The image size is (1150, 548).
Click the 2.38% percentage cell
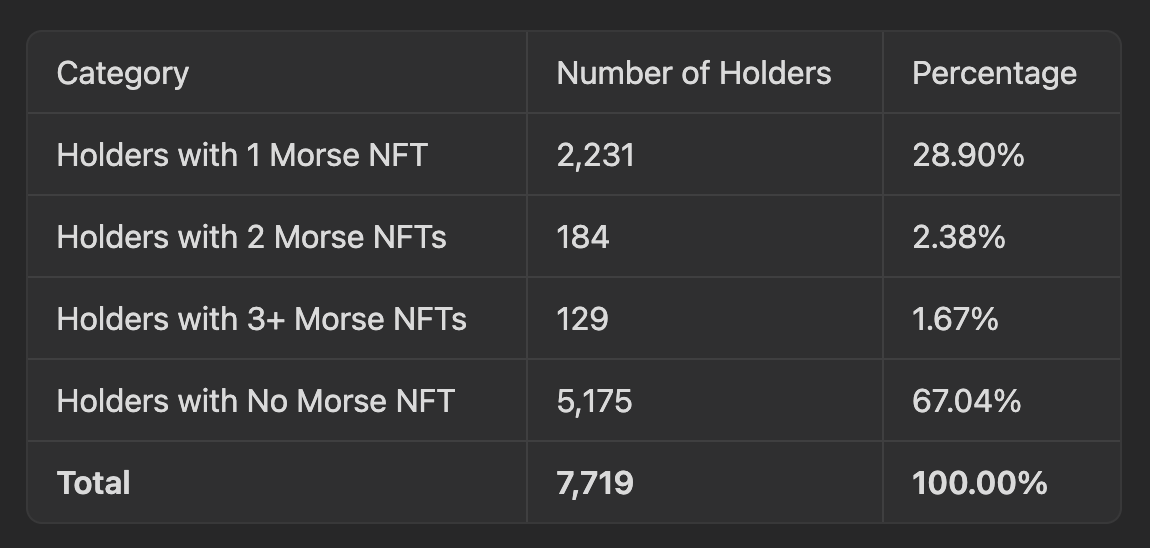(959, 238)
